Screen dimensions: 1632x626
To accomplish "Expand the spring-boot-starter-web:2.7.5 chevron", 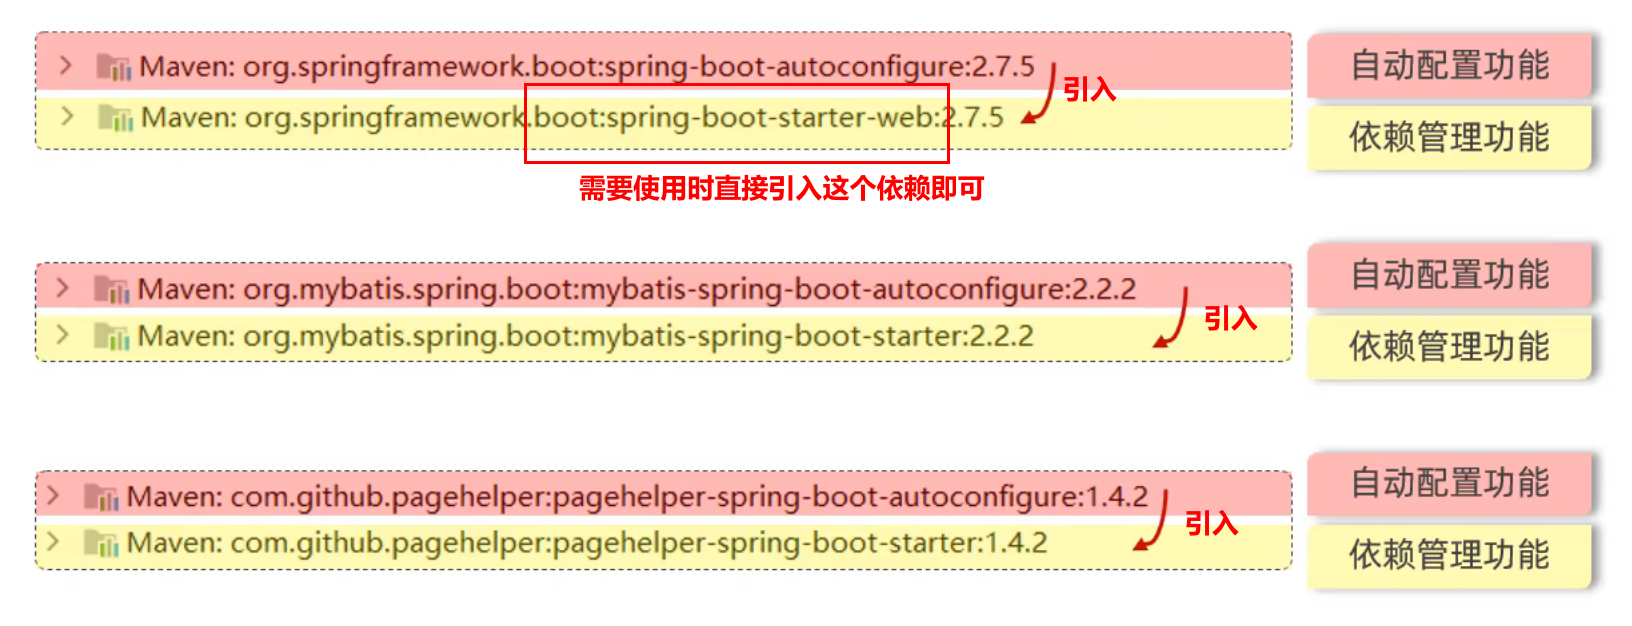I will [x=67, y=116].
